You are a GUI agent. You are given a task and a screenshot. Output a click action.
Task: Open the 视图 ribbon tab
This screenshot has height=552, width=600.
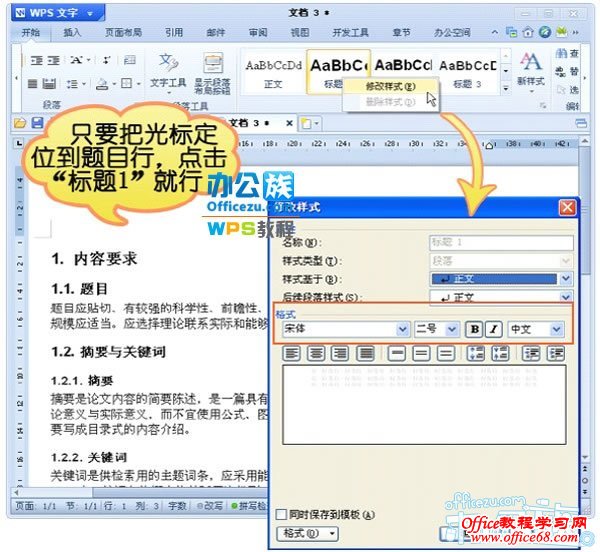click(x=300, y=33)
